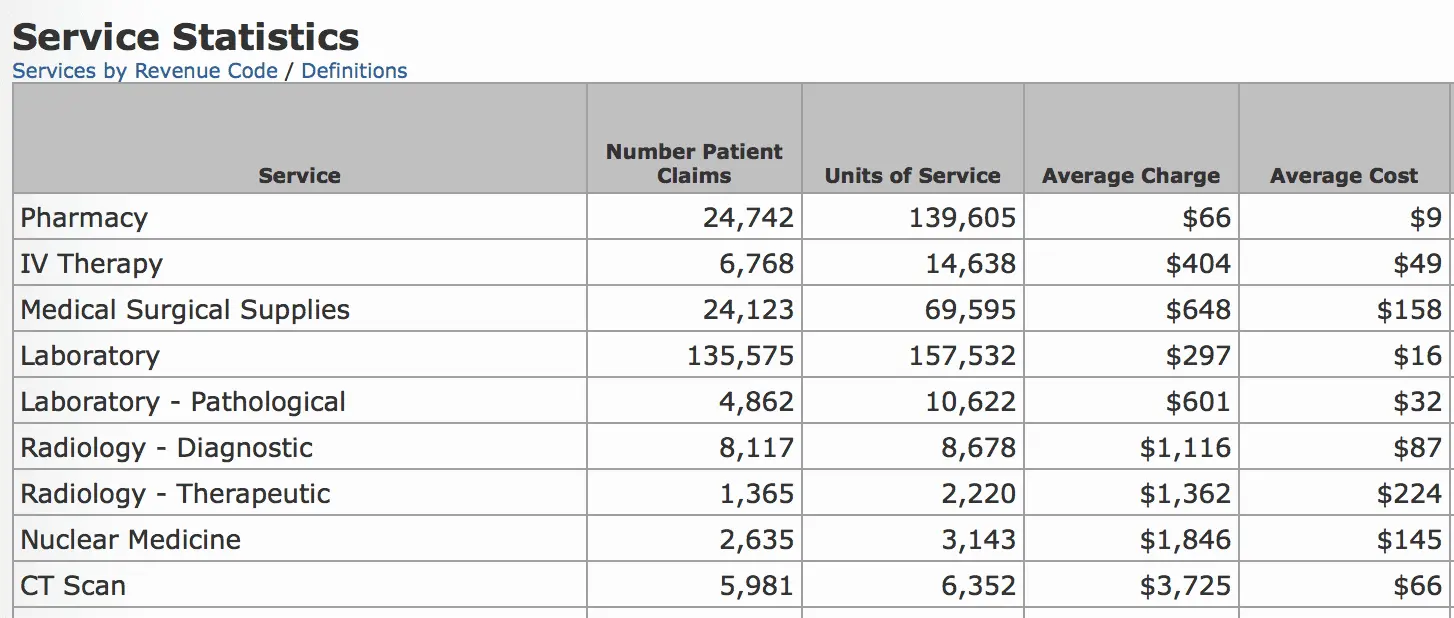Select the Pharmacy service row label
This screenshot has height=618, width=1454.
click(x=84, y=218)
